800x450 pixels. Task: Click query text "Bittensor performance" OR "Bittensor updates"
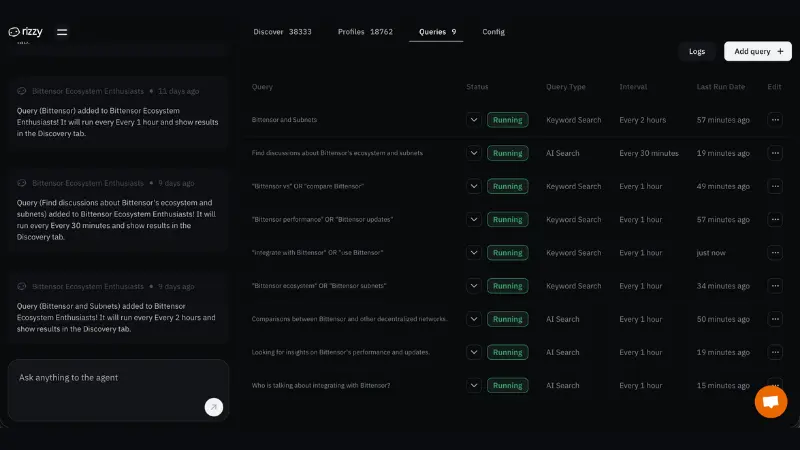pyautogui.click(x=322, y=219)
